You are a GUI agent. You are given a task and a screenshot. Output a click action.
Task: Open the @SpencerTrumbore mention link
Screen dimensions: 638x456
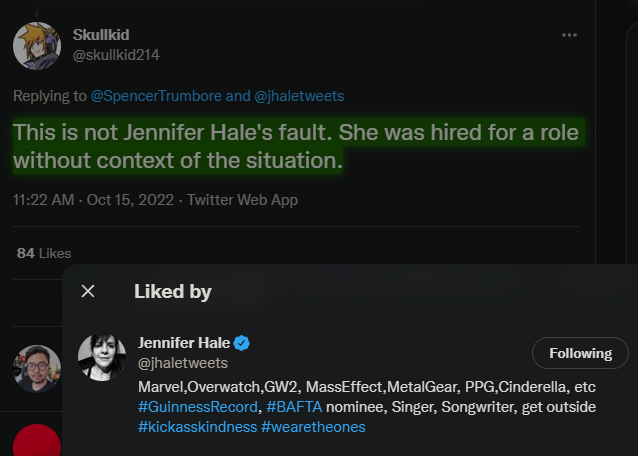(156, 96)
